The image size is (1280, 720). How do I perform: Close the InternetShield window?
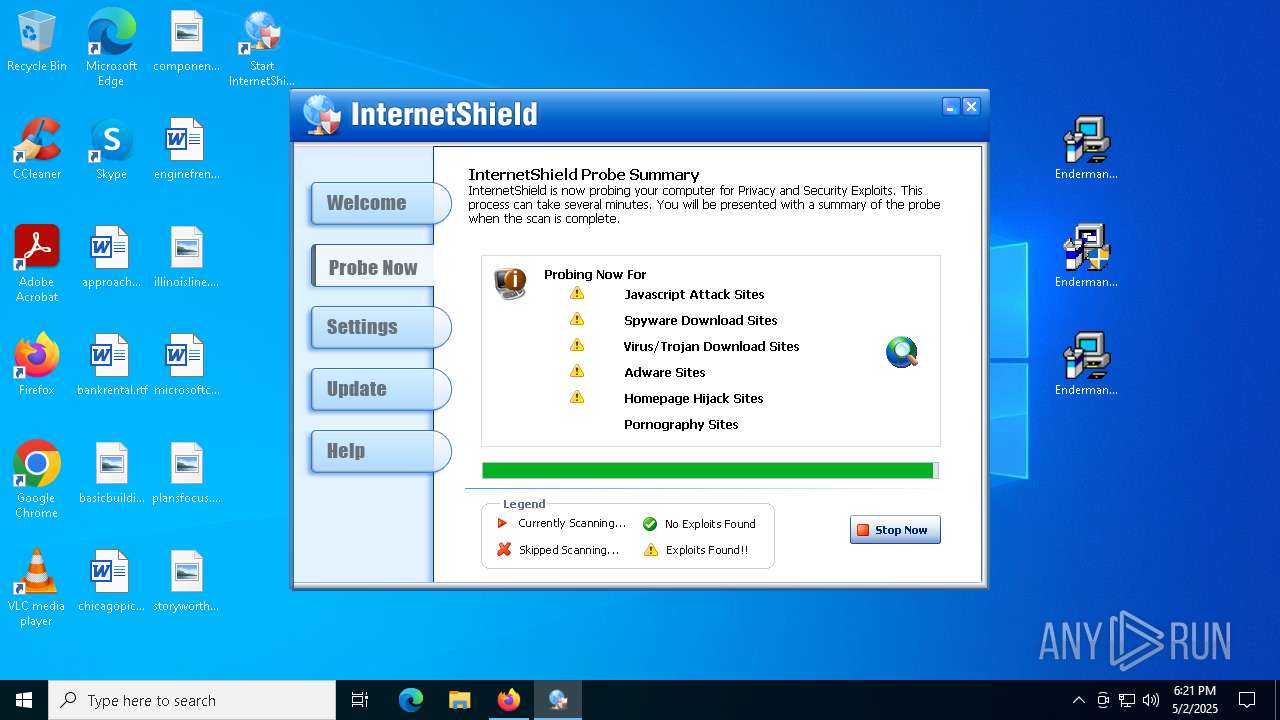pyautogui.click(x=971, y=107)
